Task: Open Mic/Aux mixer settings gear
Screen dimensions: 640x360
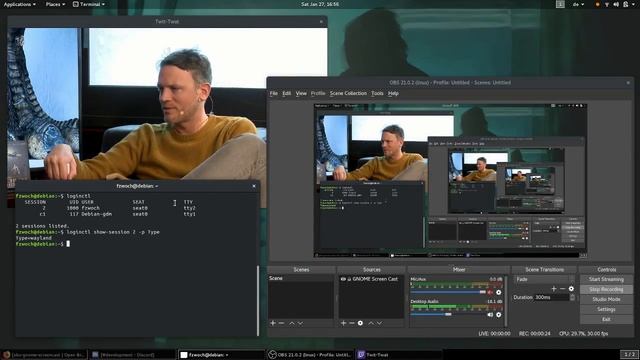Action: [x=499, y=292]
